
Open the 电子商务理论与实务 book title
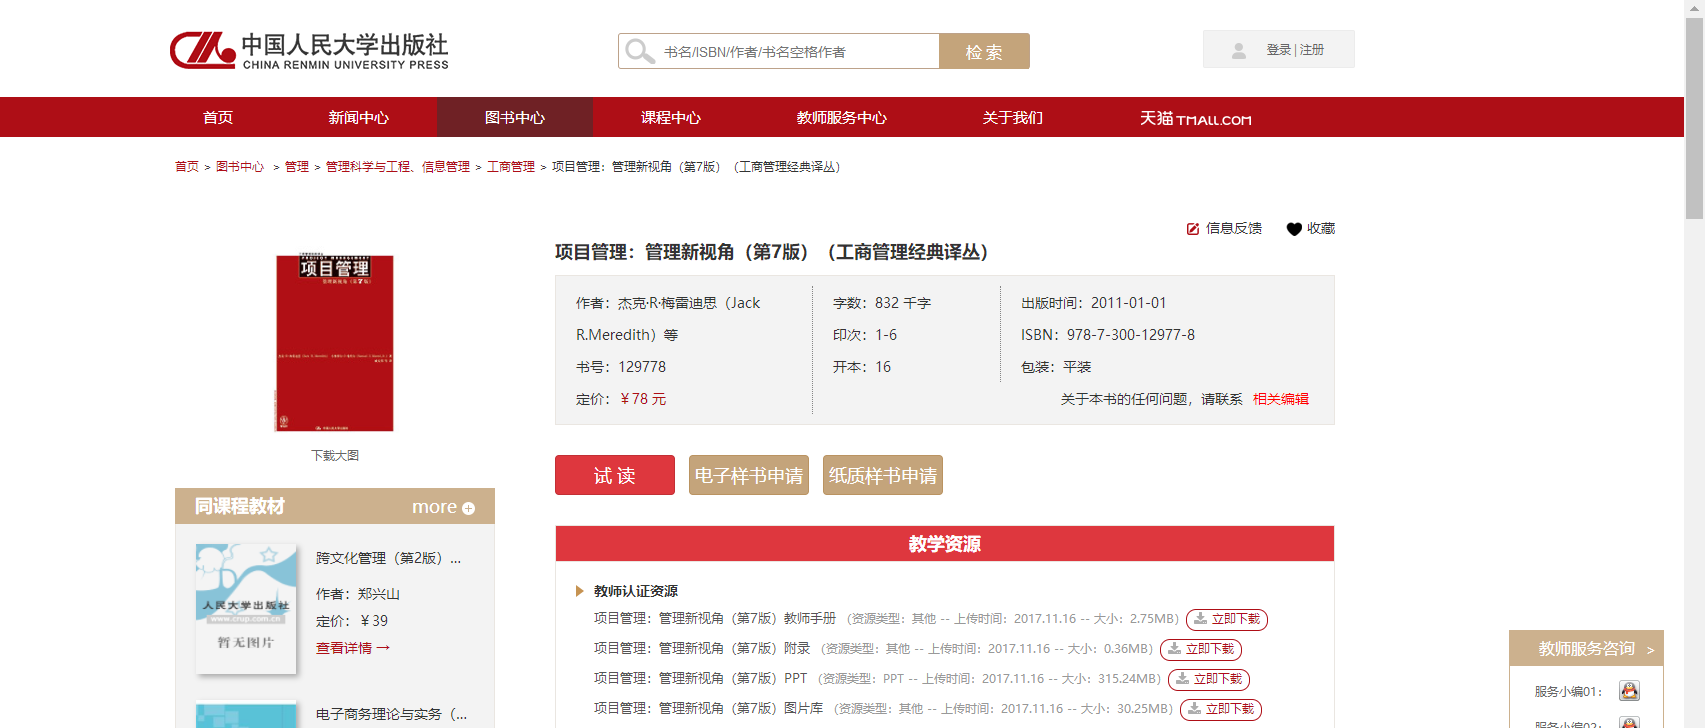click(392, 714)
